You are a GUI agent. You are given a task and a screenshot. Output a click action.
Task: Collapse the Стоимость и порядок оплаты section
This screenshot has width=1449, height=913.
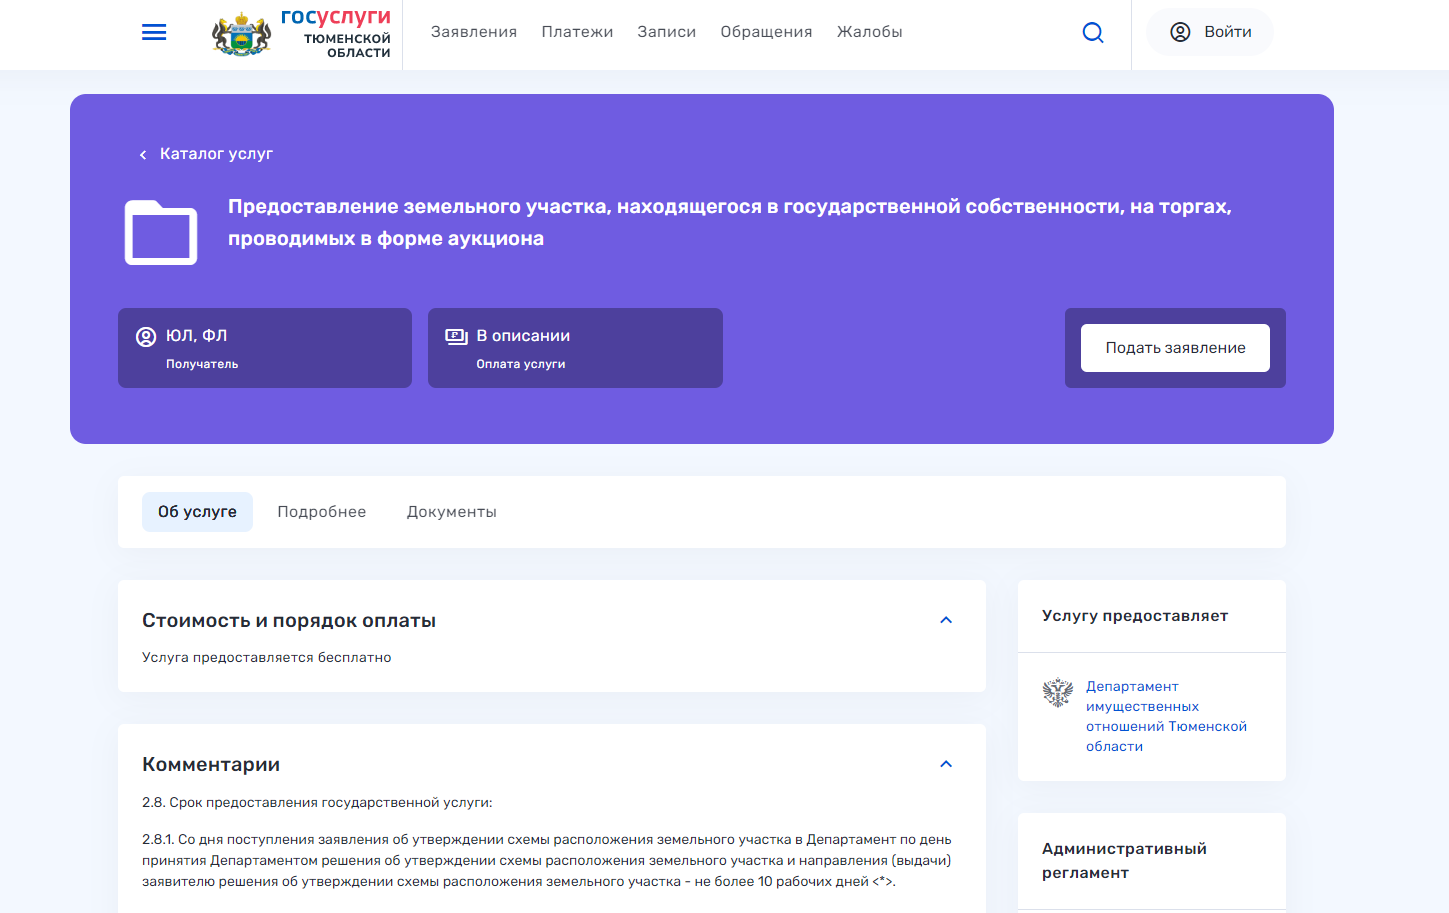[x=946, y=620]
